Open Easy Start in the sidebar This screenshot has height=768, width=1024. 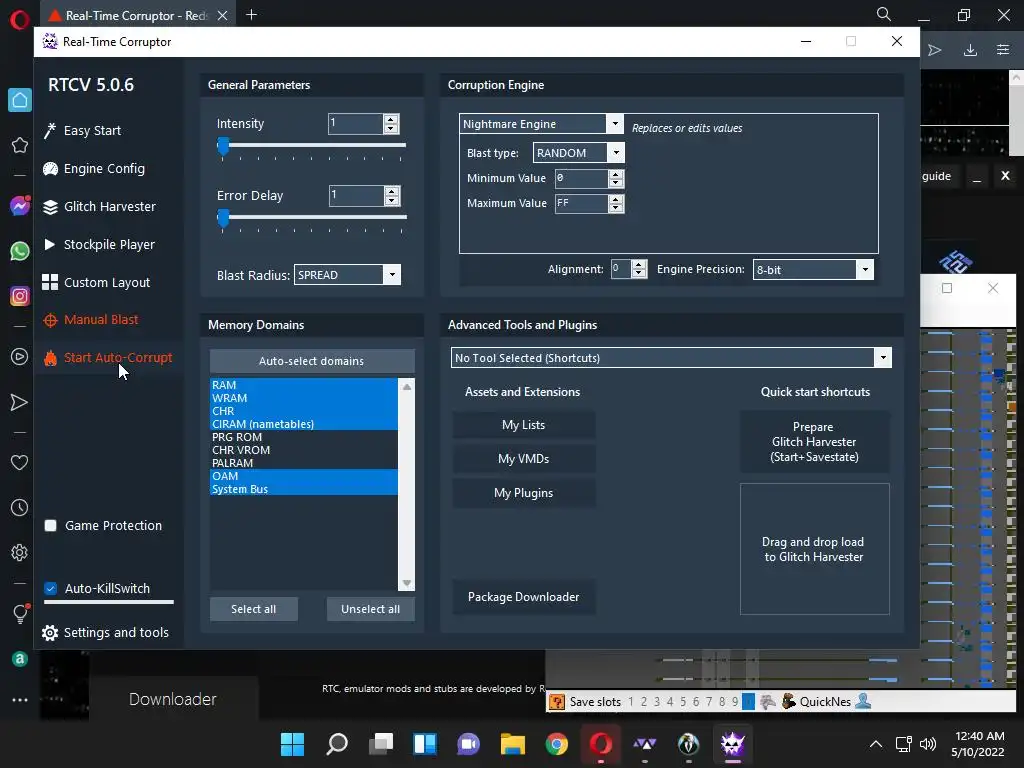tap(92, 131)
